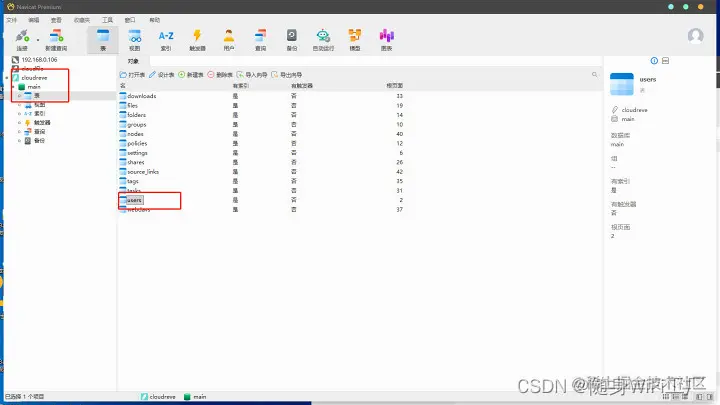720x405 pixels.
Task: Open the 自动运行 automation robot icon
Action: coord(323,40)
